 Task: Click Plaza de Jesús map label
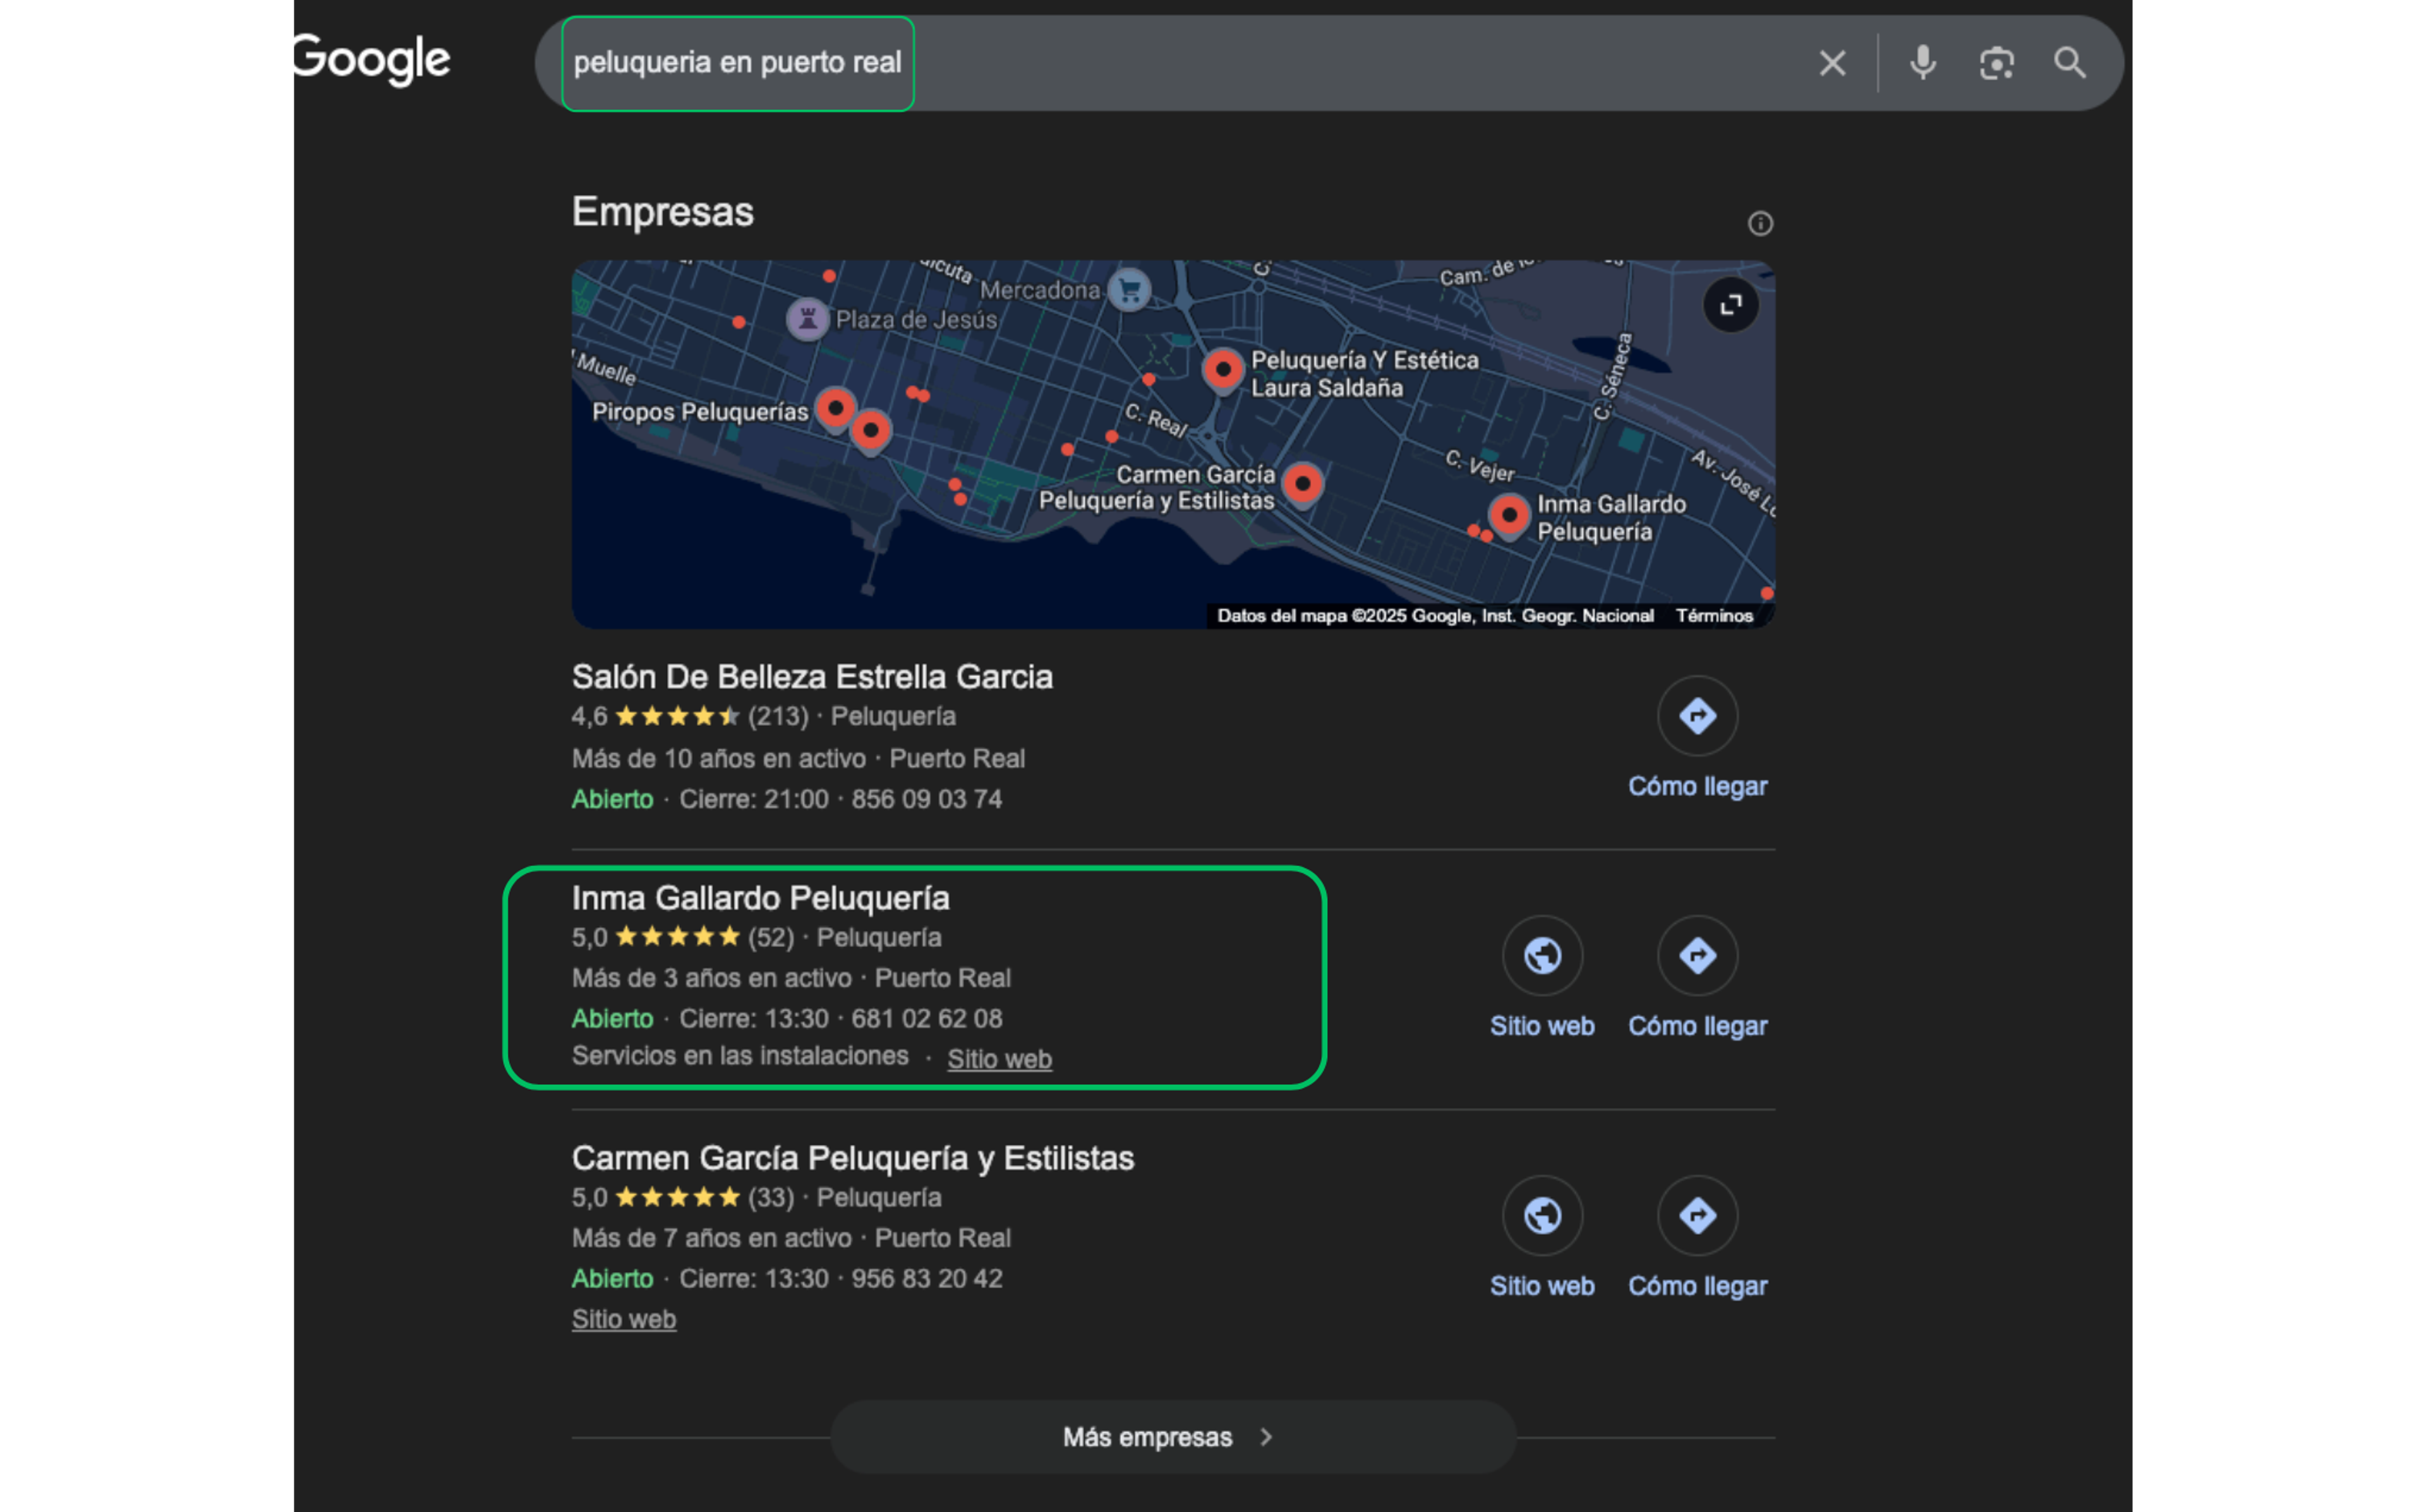tap(916, 320)
